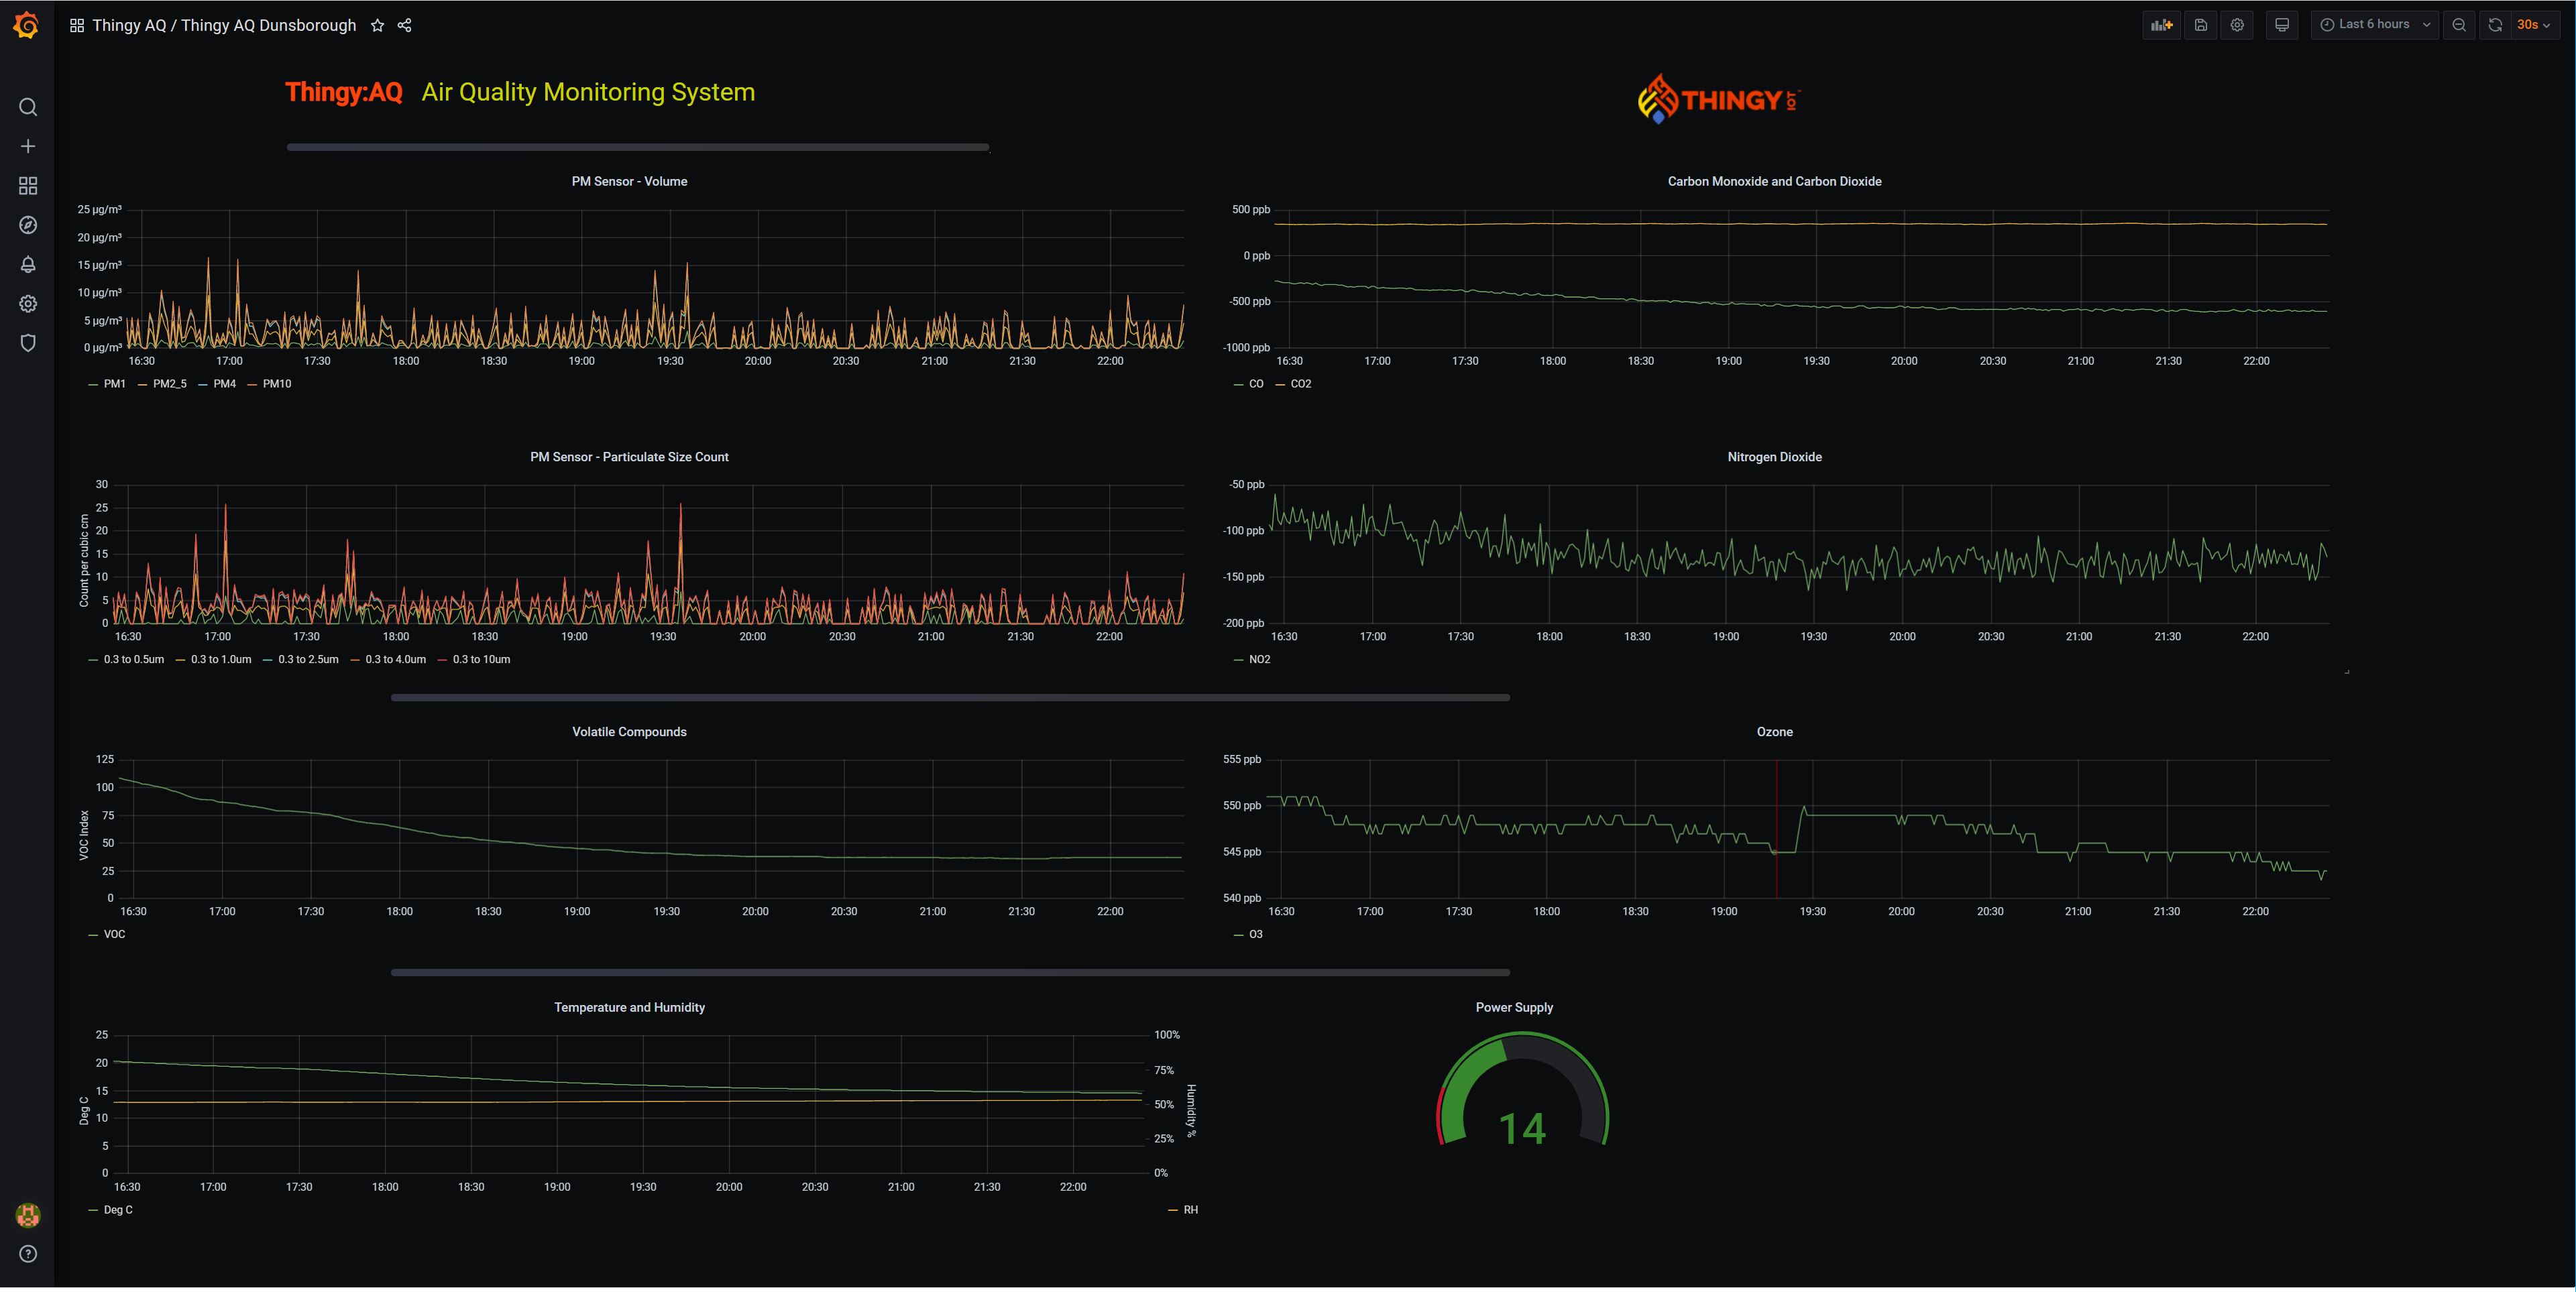2576x1292 pixels.
Task: Click Air Quality Monitoring System heading
Action: (x=588, y=92)
